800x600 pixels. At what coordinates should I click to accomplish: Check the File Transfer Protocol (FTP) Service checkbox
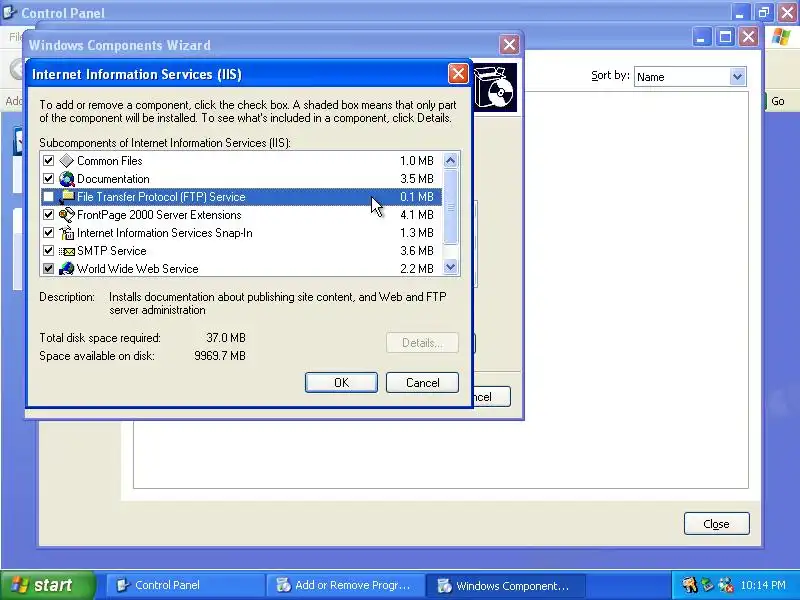[48, 197]
